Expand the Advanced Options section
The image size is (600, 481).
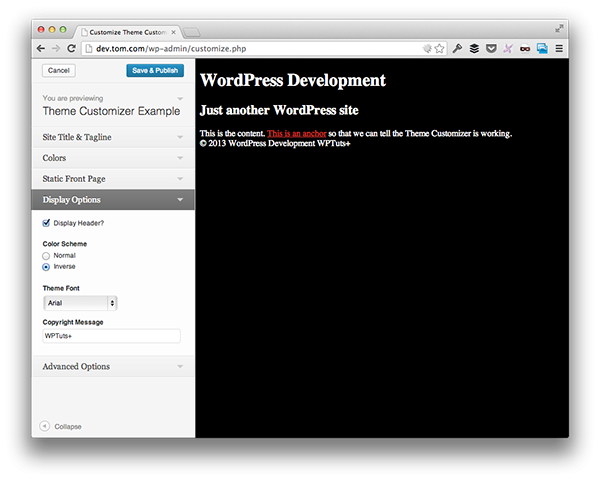113,366
